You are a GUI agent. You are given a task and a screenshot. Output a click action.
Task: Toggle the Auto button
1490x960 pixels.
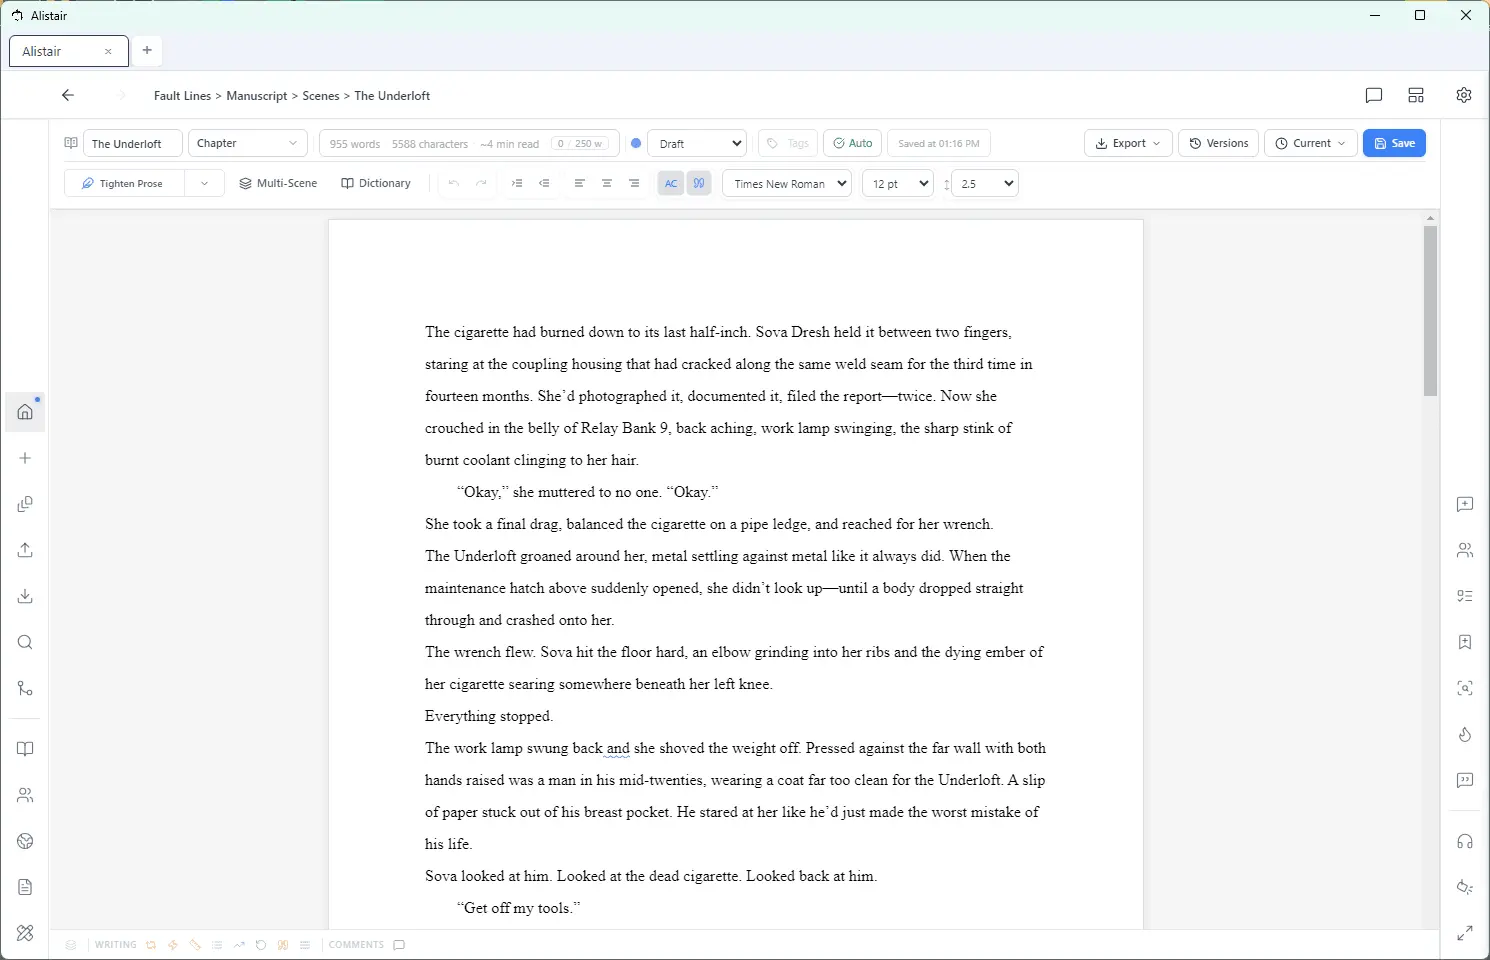point(852,143)
